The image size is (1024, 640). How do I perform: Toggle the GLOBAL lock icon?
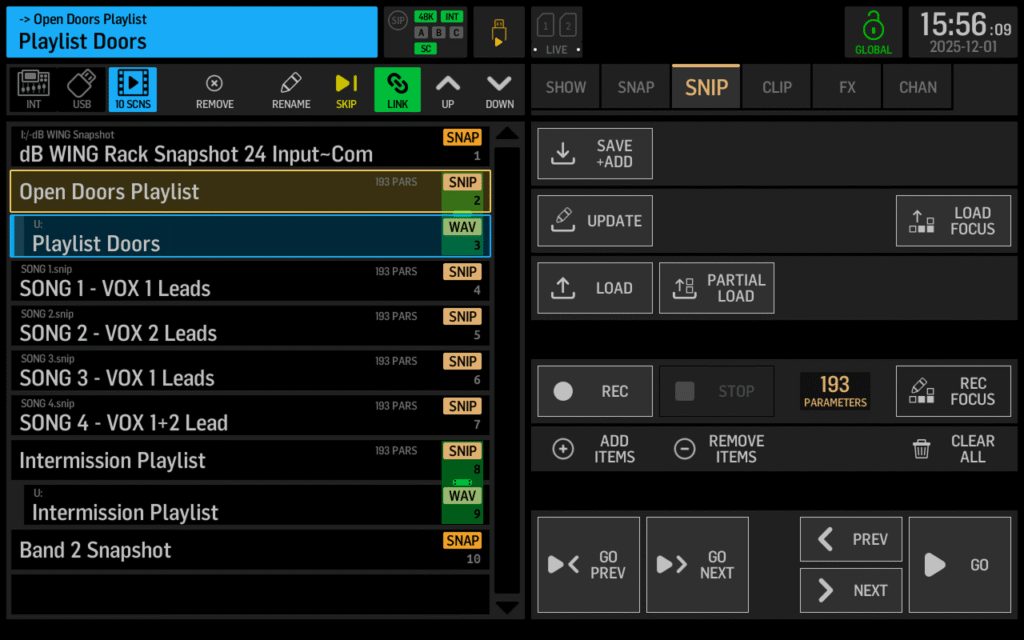873,32
